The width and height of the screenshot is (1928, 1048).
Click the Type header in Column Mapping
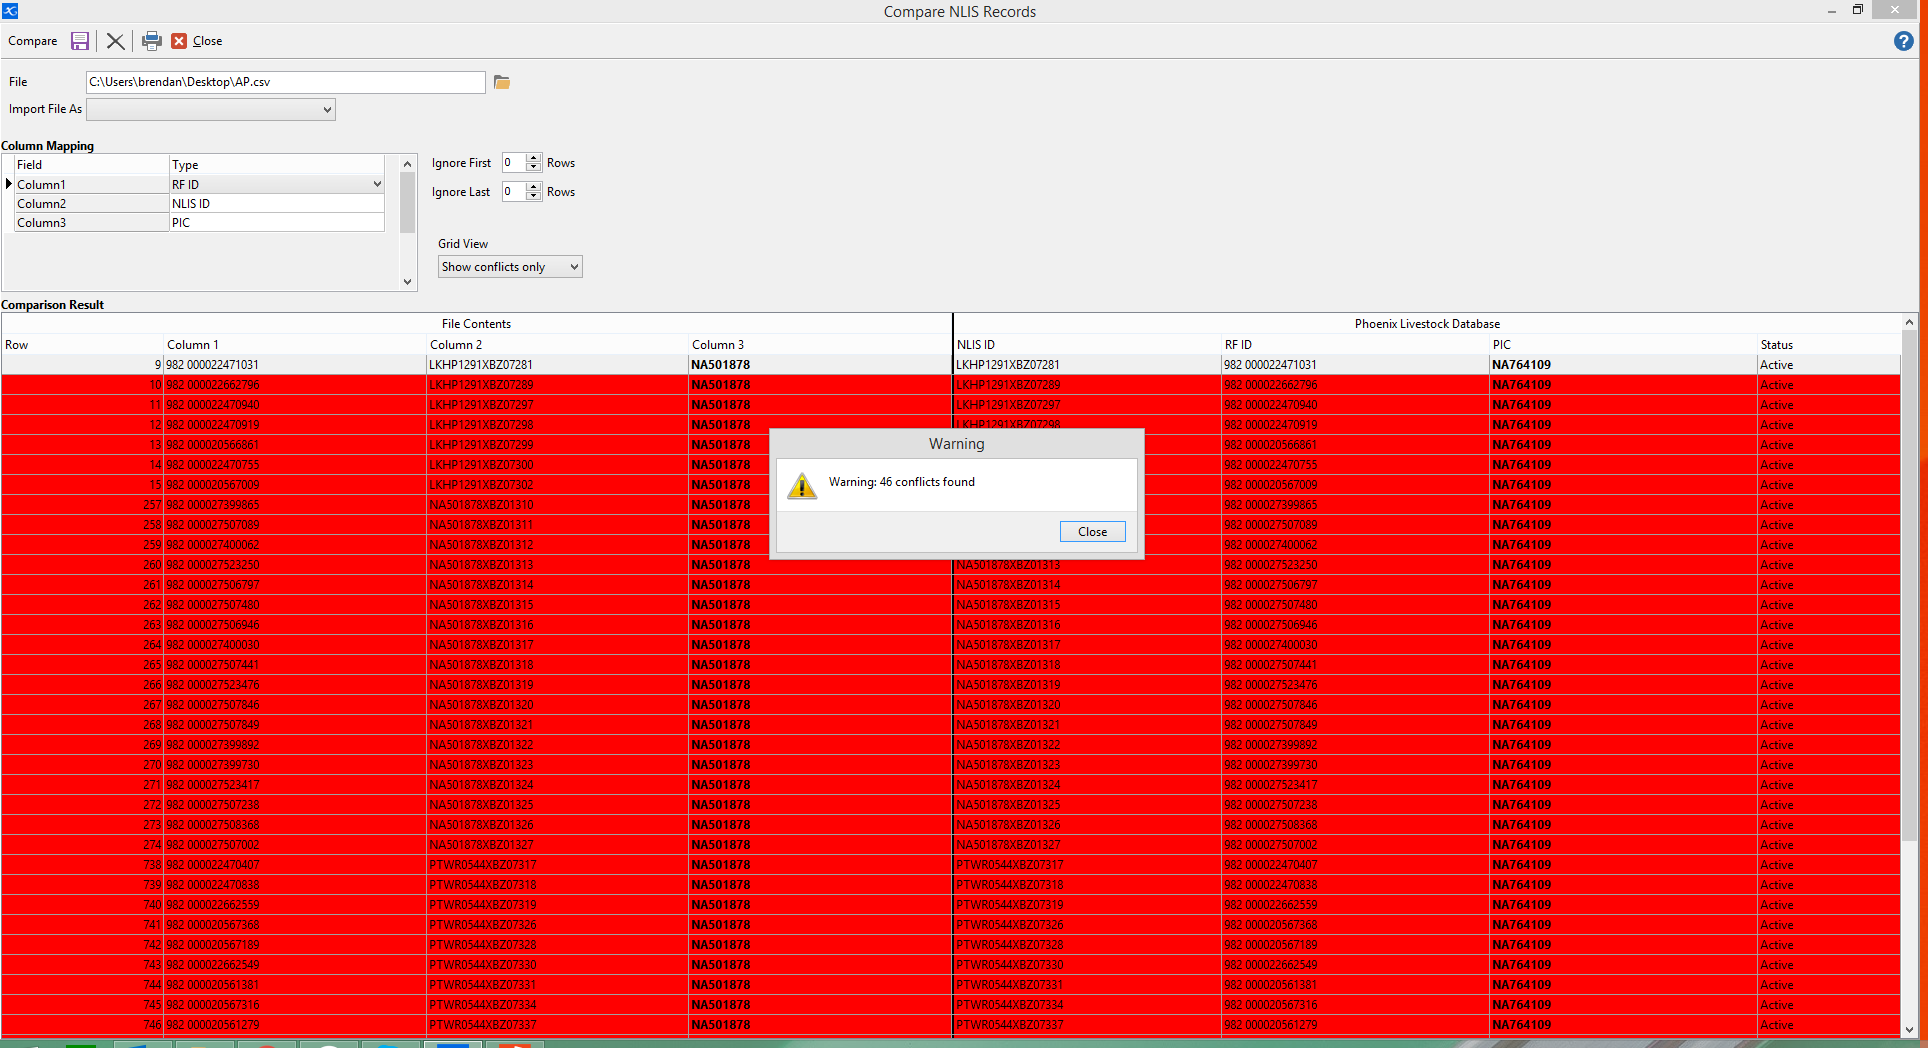coord(277,165)
